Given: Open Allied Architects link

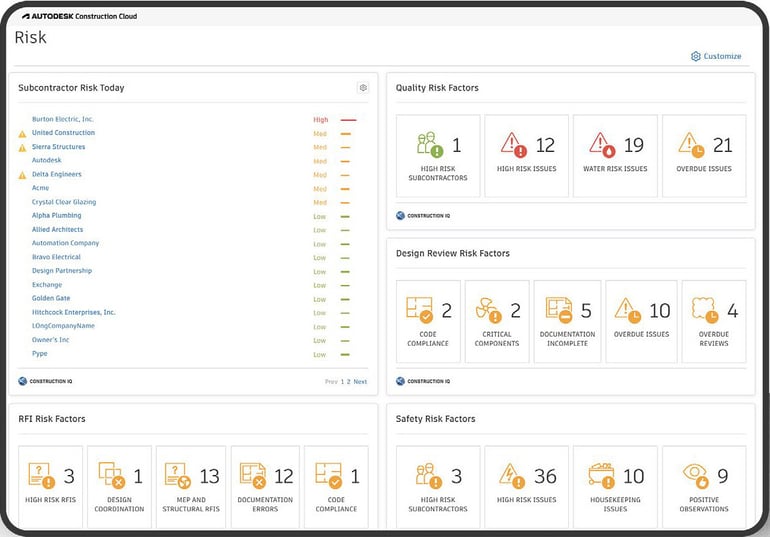Looking at the screenshot, I should pos(57,229).
